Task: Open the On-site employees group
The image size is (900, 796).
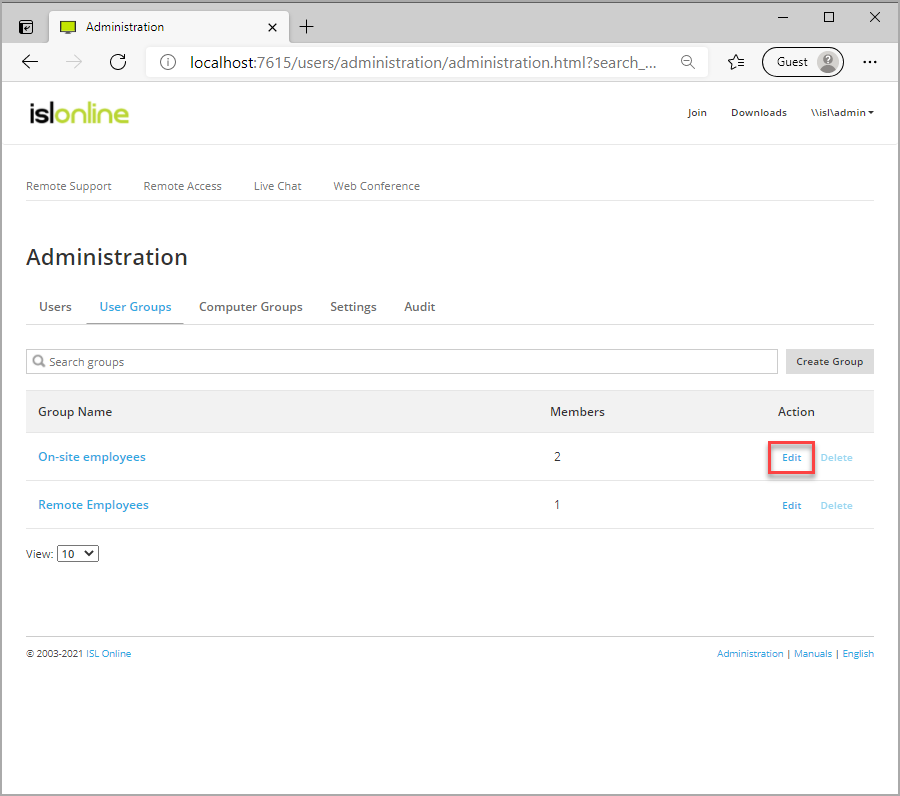Action: pos(92,457)
